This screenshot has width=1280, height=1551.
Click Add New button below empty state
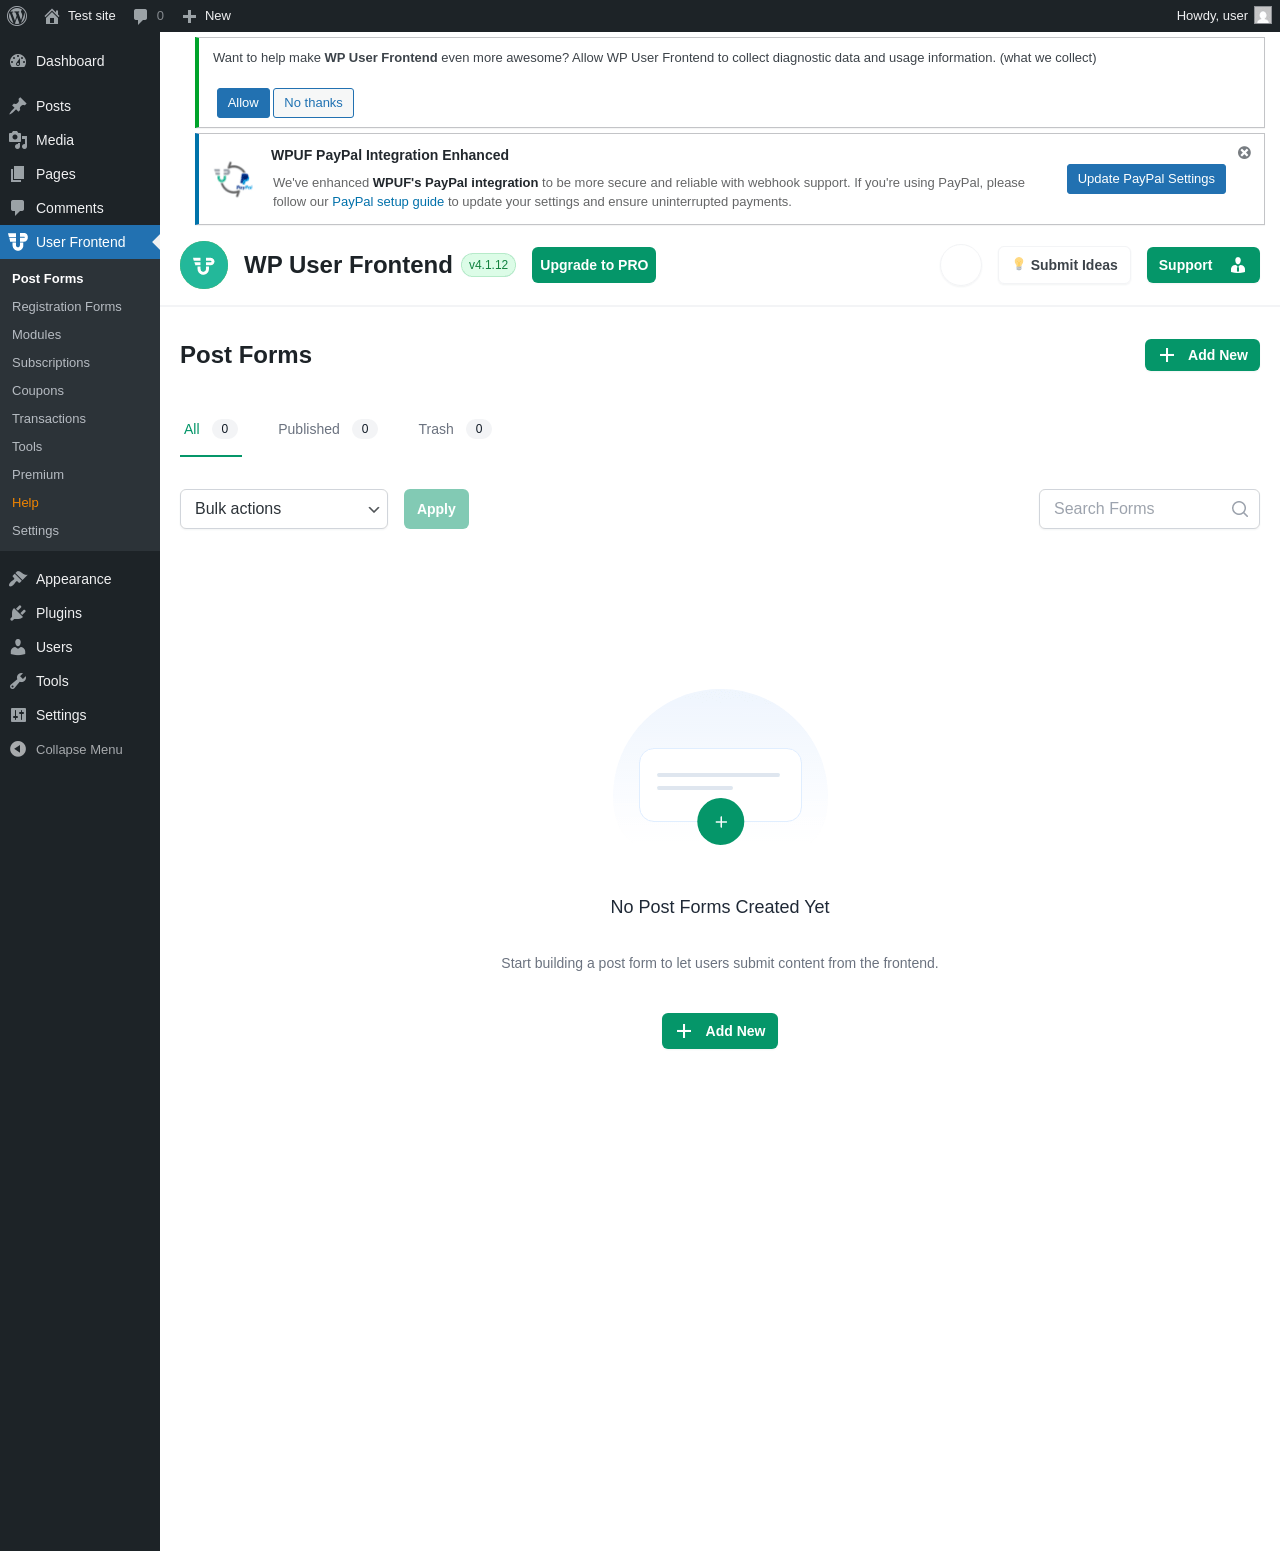tap(720, 1031)
